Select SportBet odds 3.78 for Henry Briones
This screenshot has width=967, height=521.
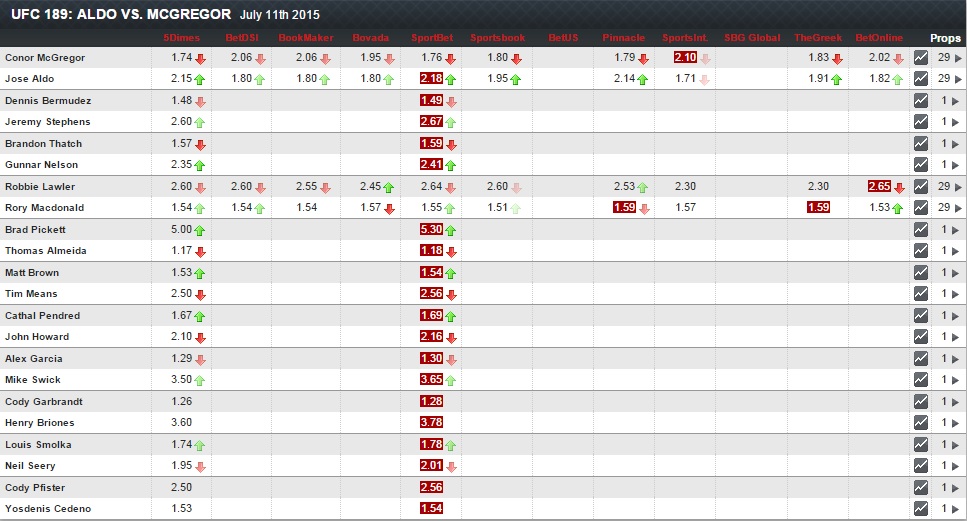pos(432,422)
